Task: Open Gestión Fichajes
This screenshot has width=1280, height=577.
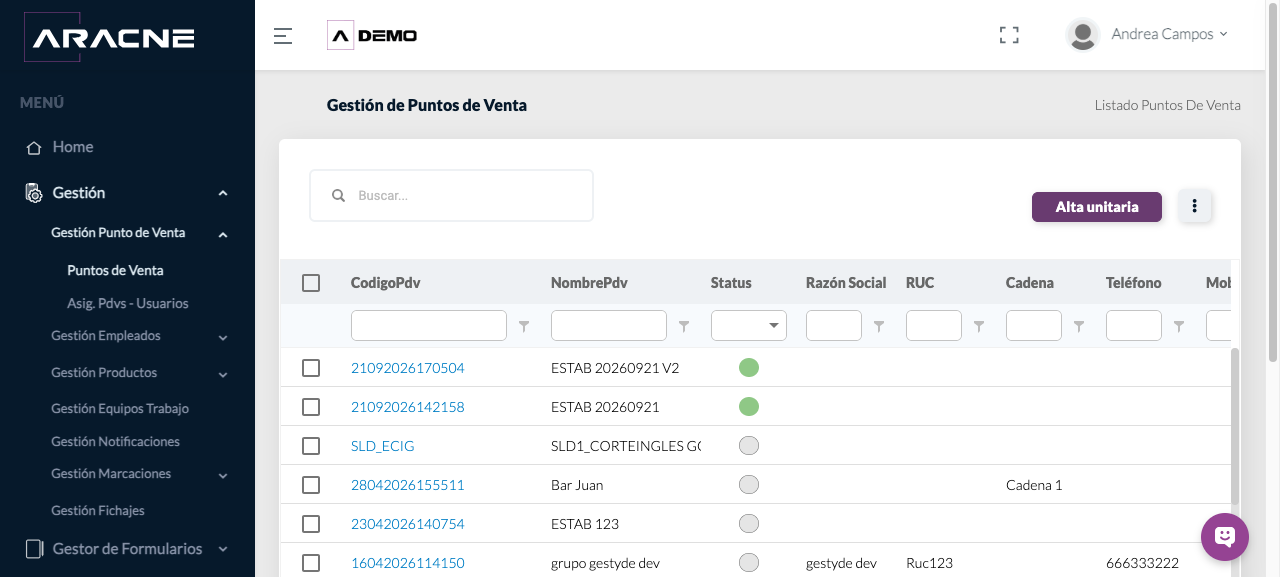Action: tap(98, 511)
